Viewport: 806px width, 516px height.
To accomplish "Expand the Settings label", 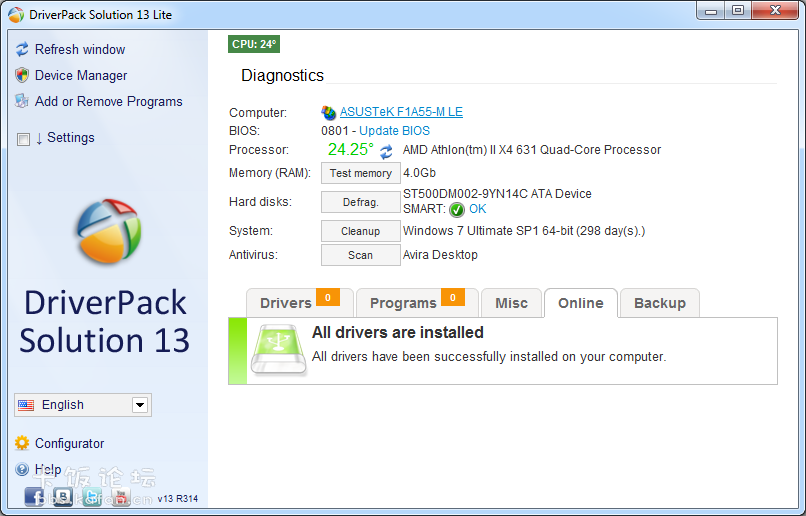I will (x=71, y=138).
